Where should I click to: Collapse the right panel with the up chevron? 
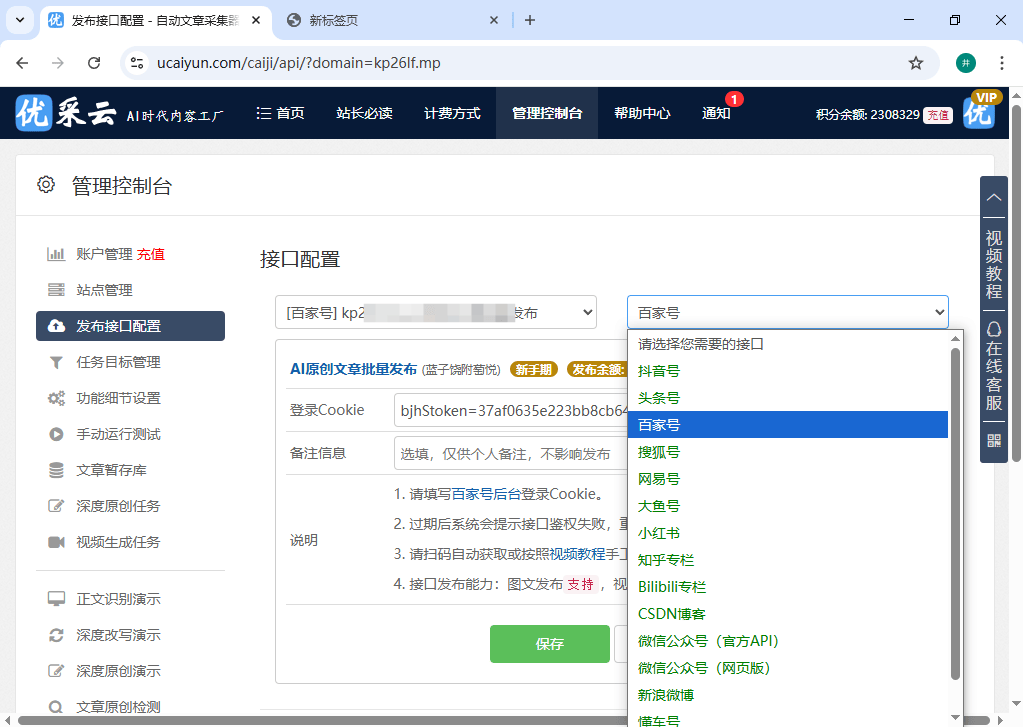[993, 197]
